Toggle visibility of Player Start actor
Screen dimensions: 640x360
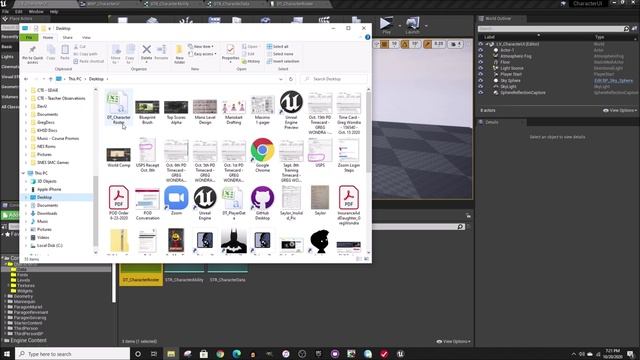(x=481, y=74)
